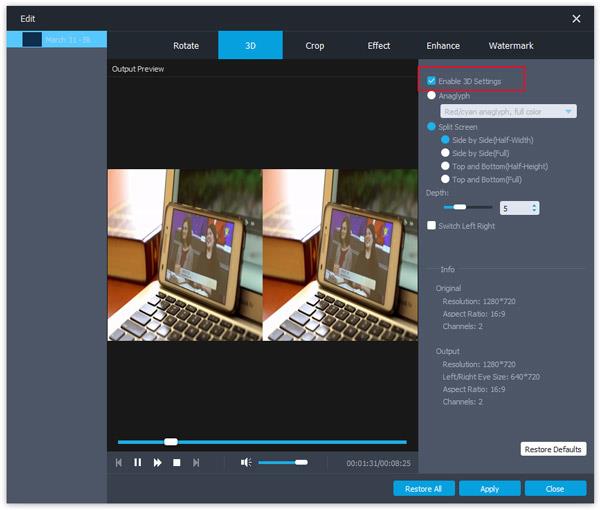Image resolution: width=600 pixels, height=510 pixels.
Task: Click the video seek bar handle
Action: (171, 442)
